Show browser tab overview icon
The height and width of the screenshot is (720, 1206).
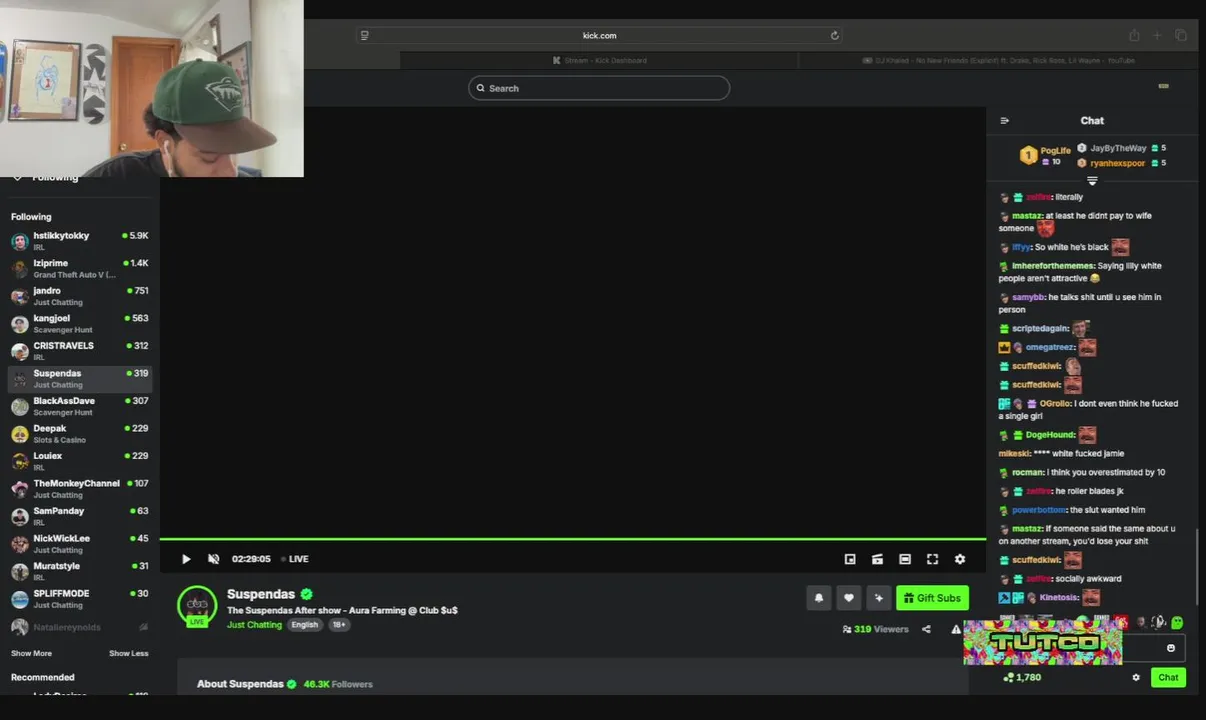1181,35
